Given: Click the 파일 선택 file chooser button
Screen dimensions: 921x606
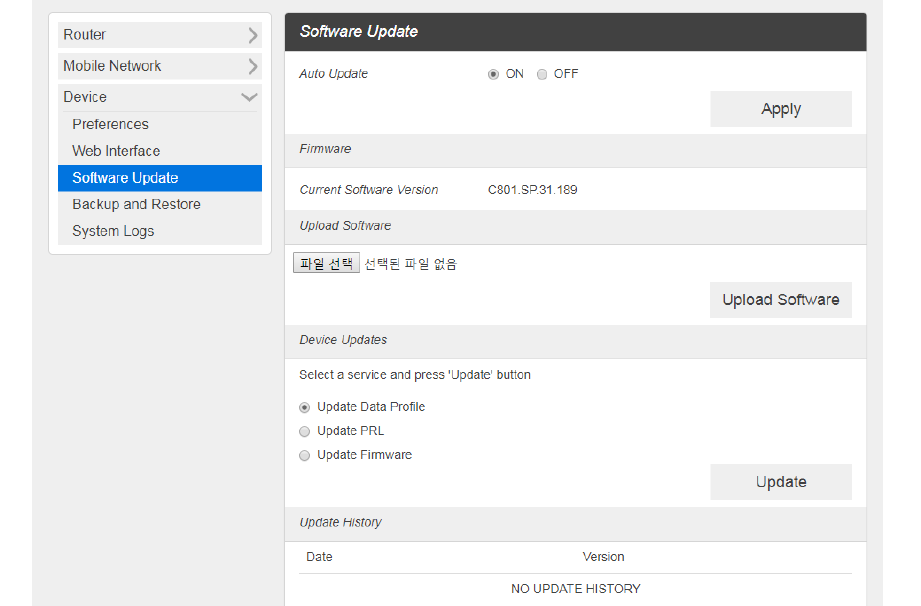Looking at the screenshot, I should point(326,264).
